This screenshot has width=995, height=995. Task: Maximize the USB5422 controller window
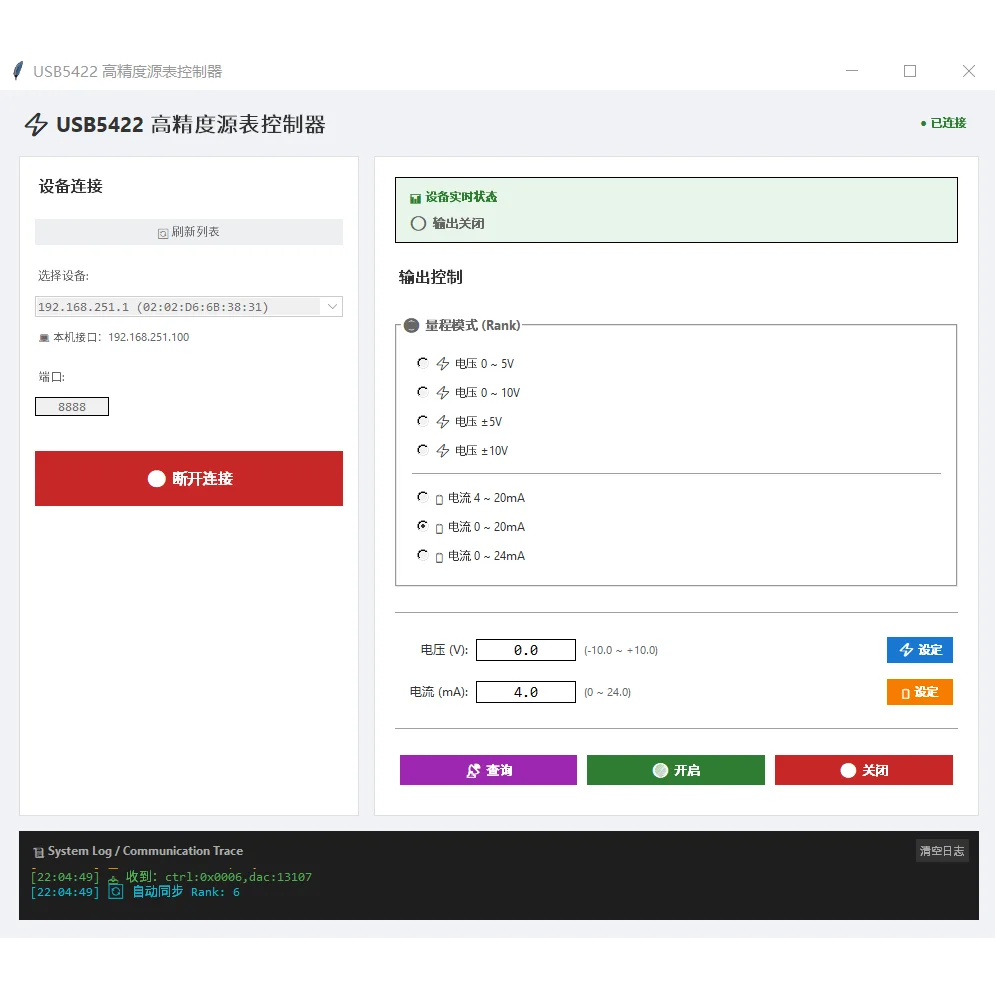click(x=910, y=71)
